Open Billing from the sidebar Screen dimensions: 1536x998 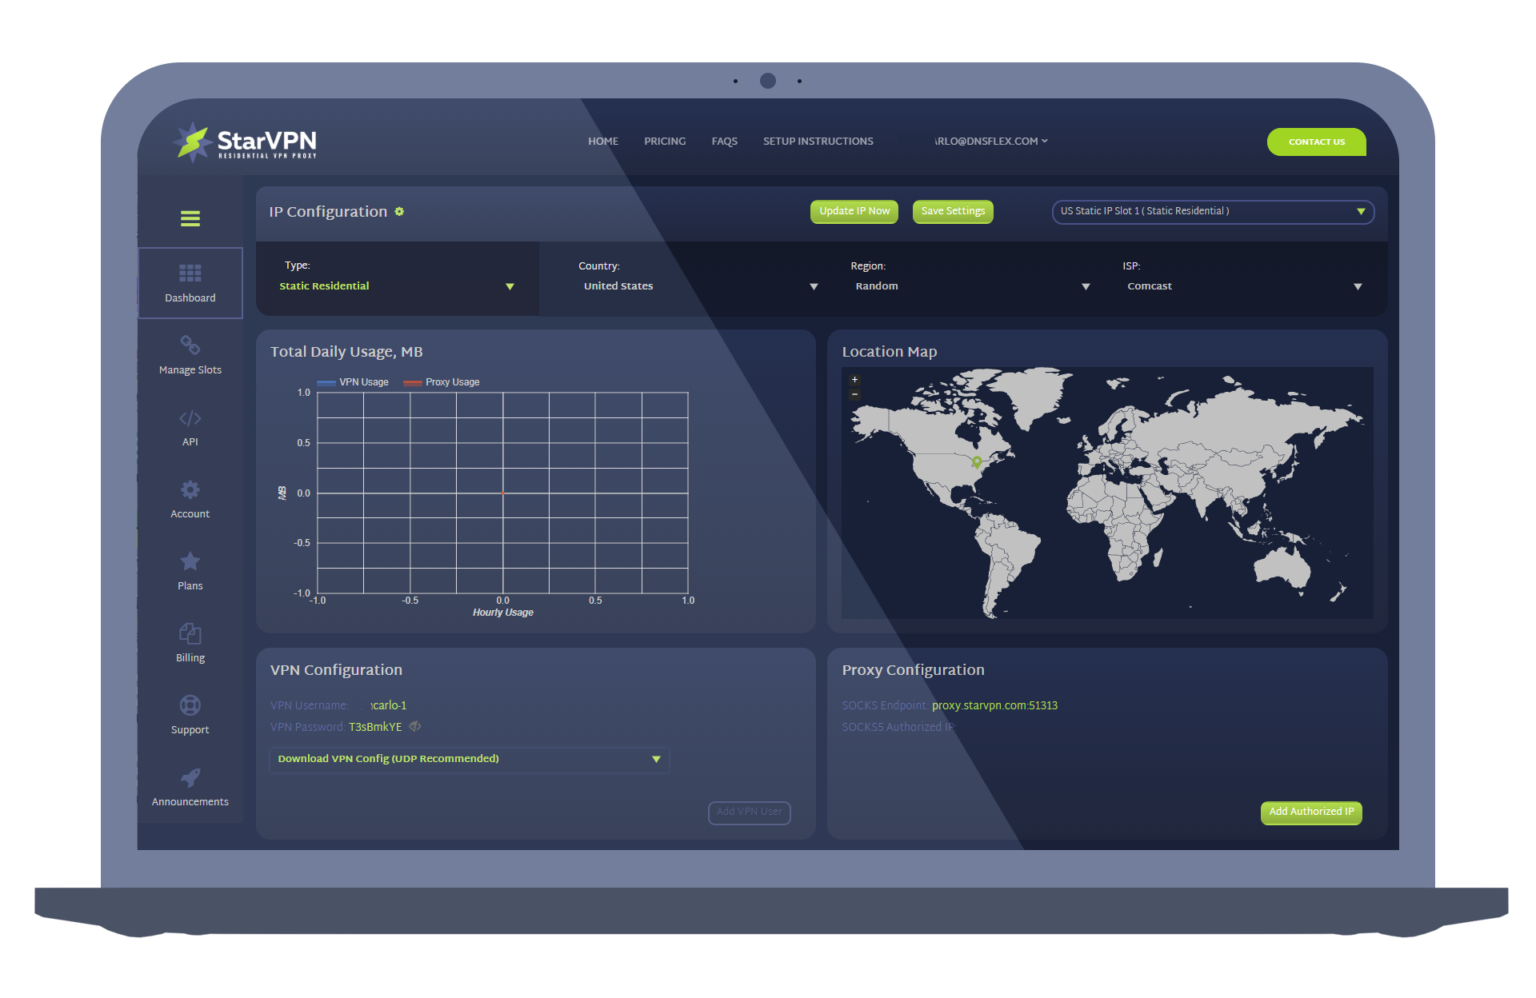[x=189, y=634]
